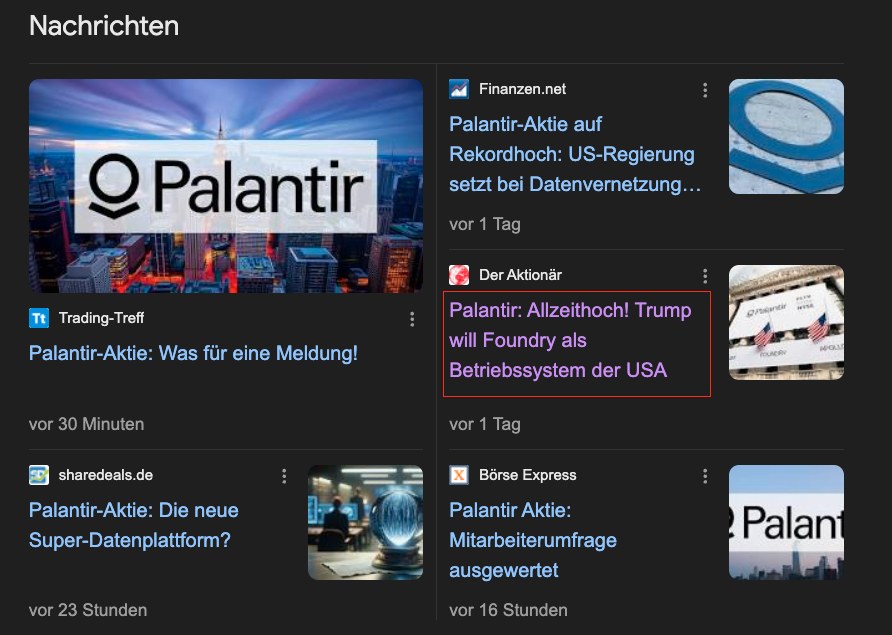Open three-dot menu for Börse Express article
This screenshot has width=892, height=635.
[705, 476]
